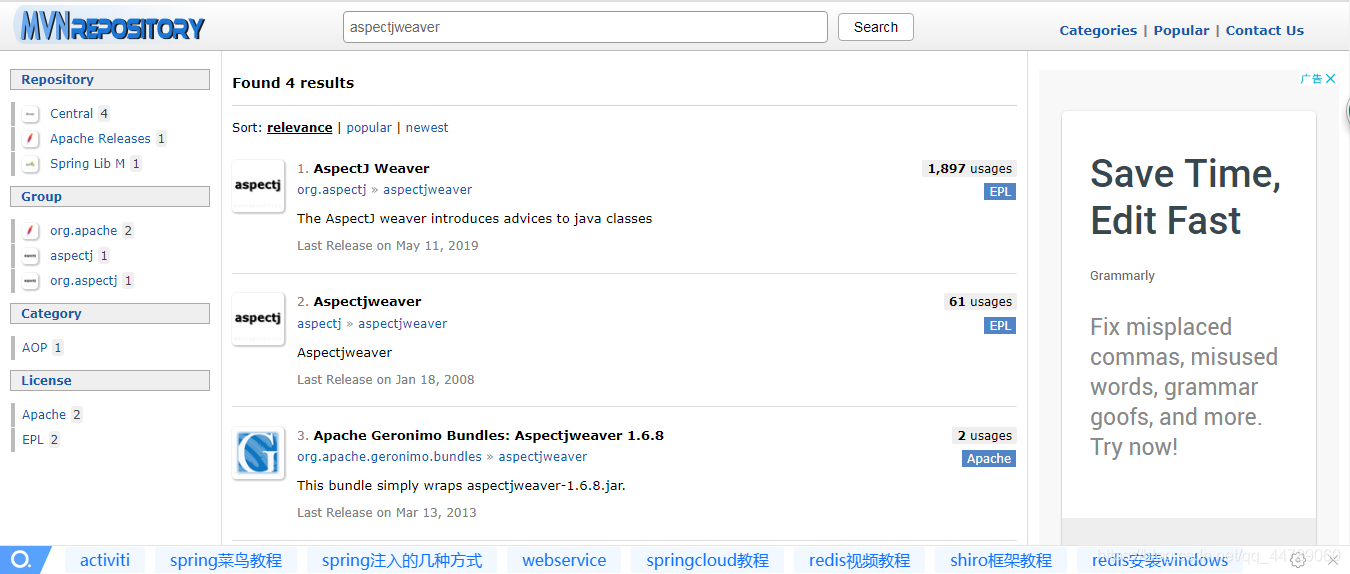This screenshot has height=574, width=1350.
Task: Open aspectjweaver artifact link in third result
Action: [543, 457]
